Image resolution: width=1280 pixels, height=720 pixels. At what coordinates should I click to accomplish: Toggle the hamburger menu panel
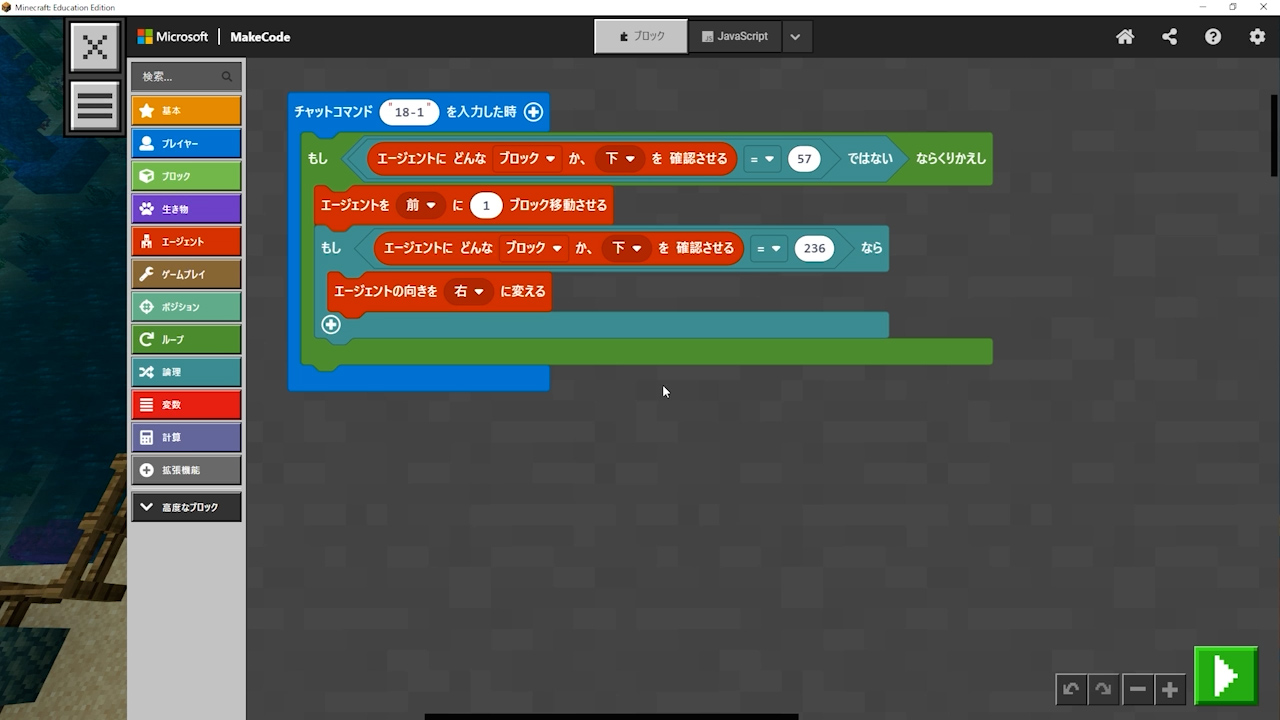pyautogui.click(x=95, y=106)
